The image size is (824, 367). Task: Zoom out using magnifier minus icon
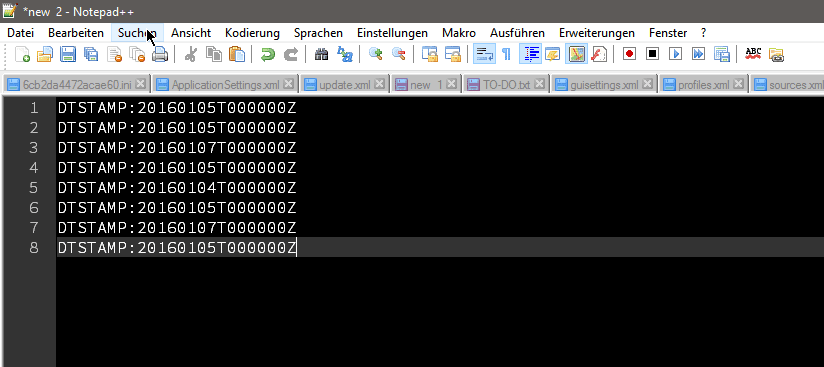tap(398, 54)
